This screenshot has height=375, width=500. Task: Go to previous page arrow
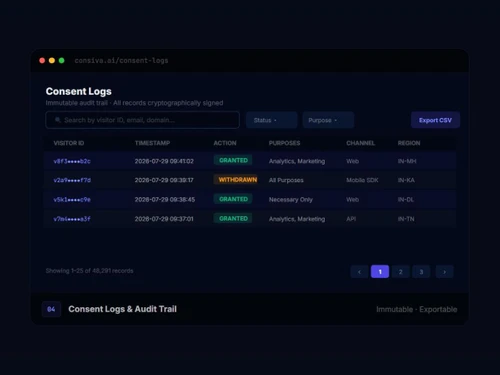coord(359,272)
